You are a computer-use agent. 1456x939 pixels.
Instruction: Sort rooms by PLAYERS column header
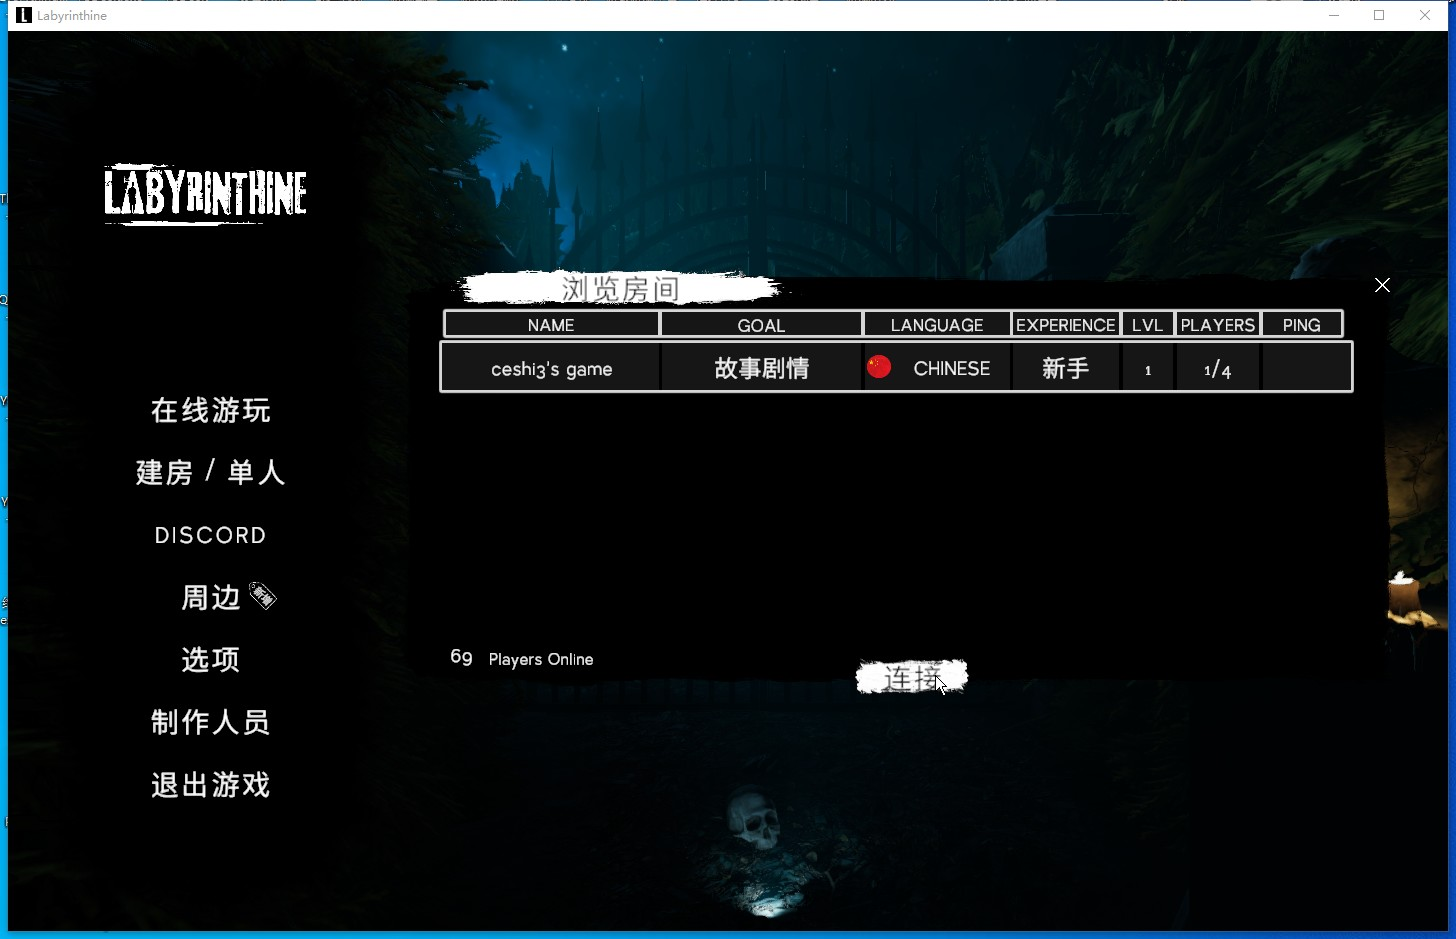point(1217,324)
